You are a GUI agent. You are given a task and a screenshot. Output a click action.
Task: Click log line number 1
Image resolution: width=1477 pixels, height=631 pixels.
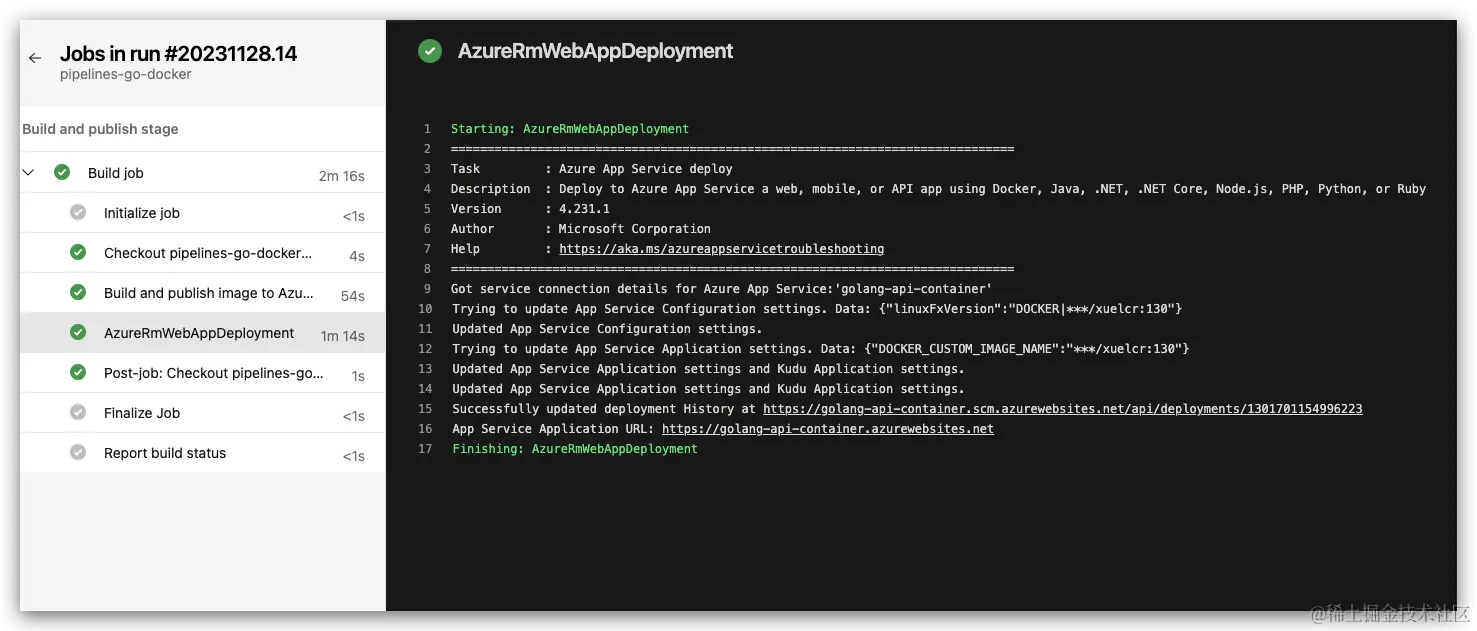pyautogui.click(x=427, y=129)
